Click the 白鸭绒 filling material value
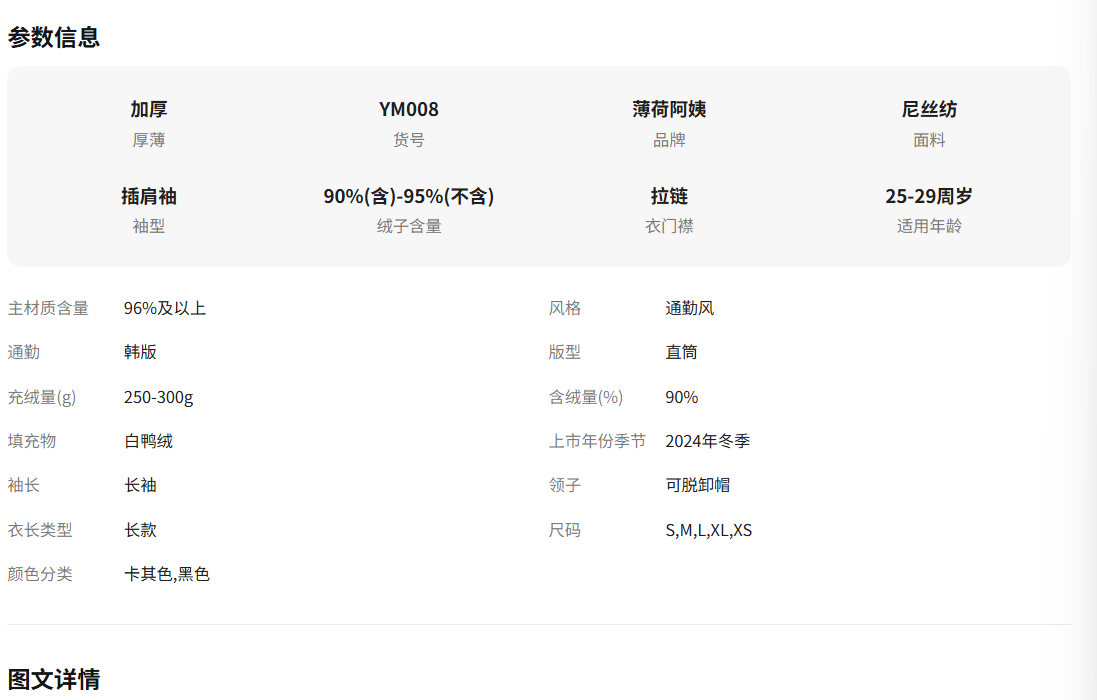The height and width of the screenshot is (700, 1097). pos(148,441)
